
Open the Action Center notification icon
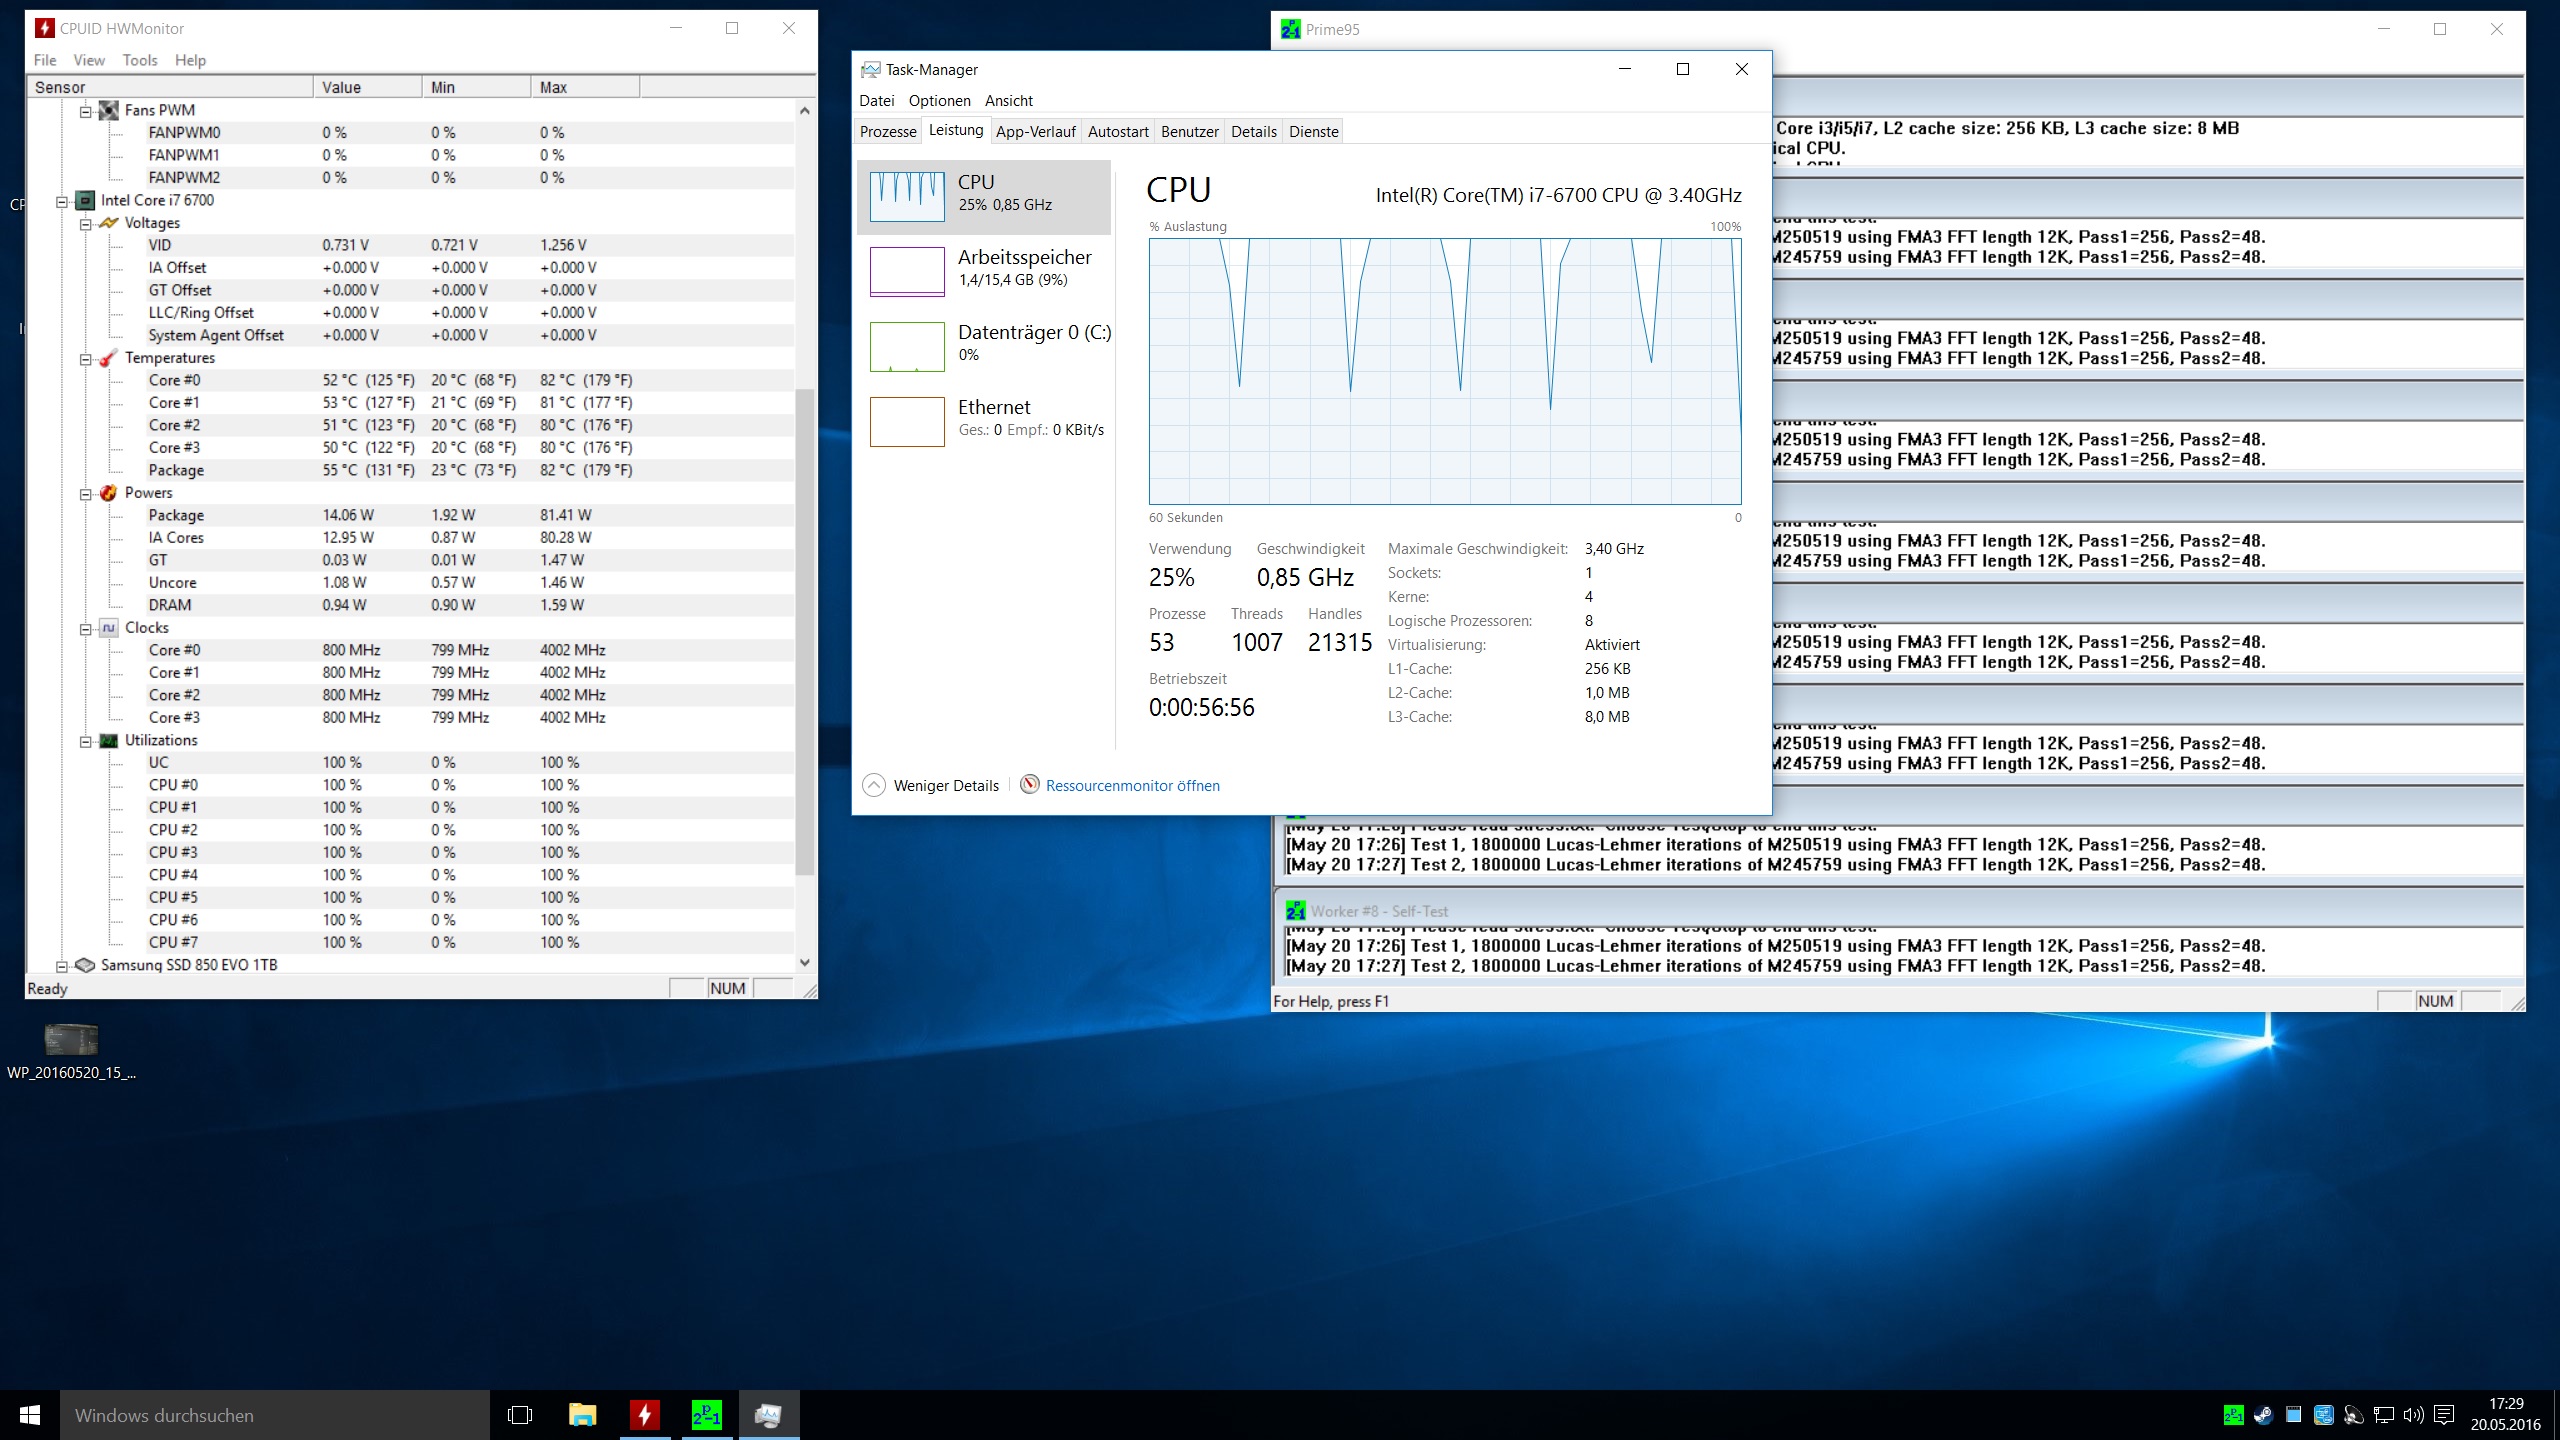click(2444, 1415)
